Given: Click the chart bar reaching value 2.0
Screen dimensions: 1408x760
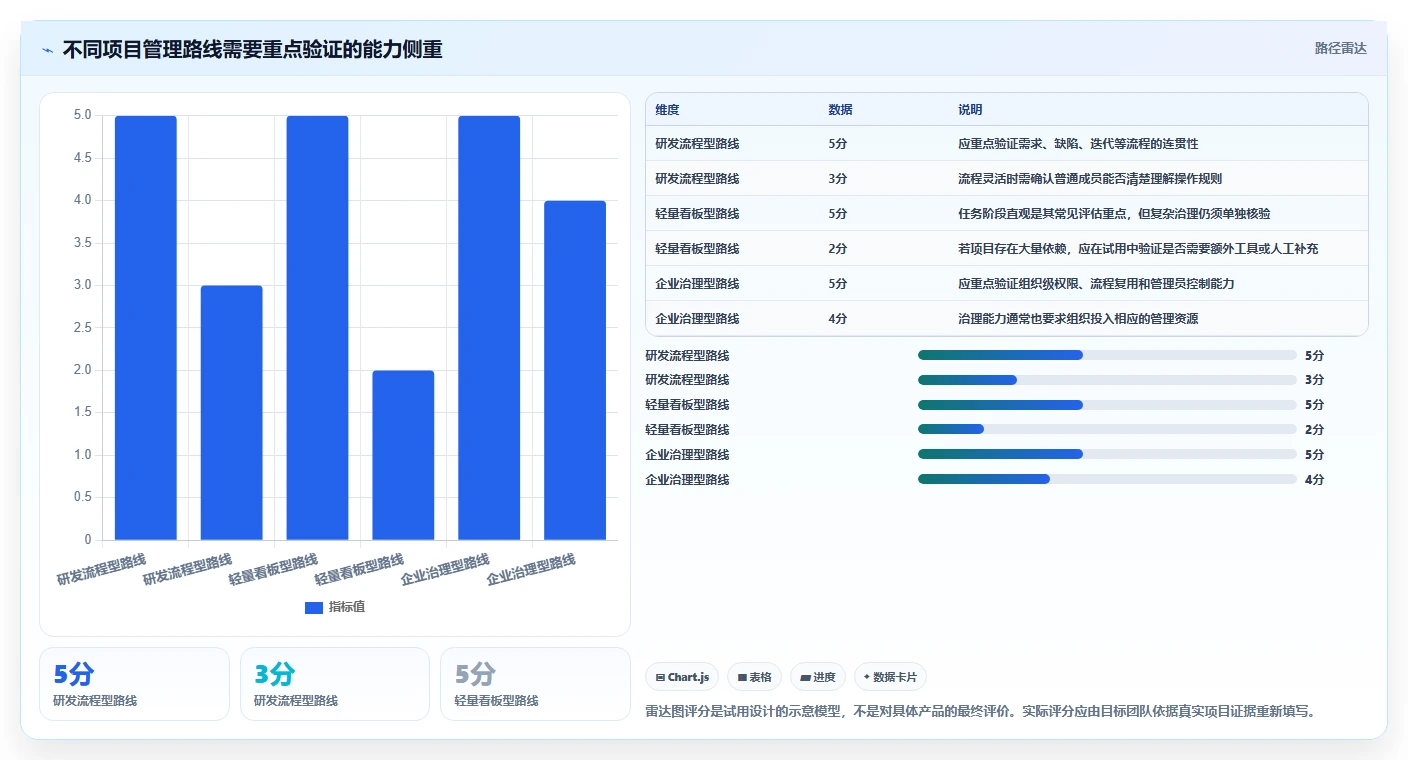Looking at the screenshot, I should [403, 455].
